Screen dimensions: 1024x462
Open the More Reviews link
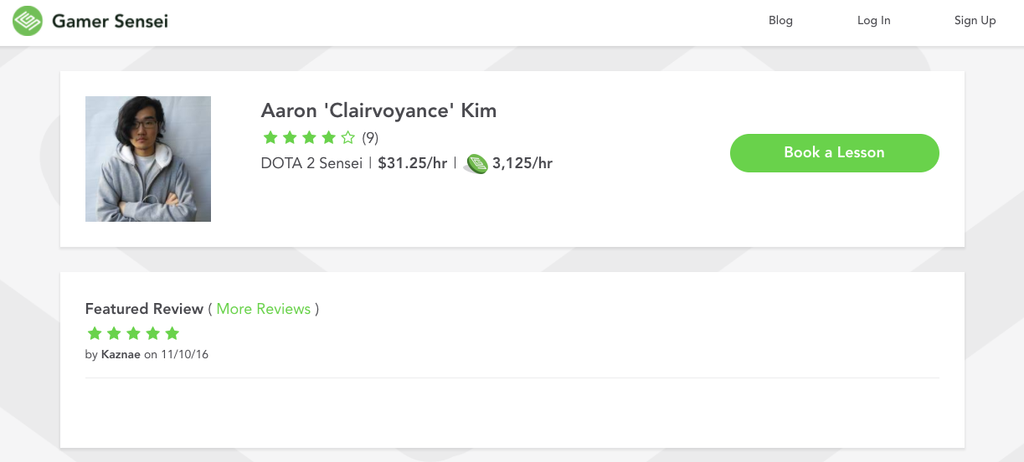point(263,309)
